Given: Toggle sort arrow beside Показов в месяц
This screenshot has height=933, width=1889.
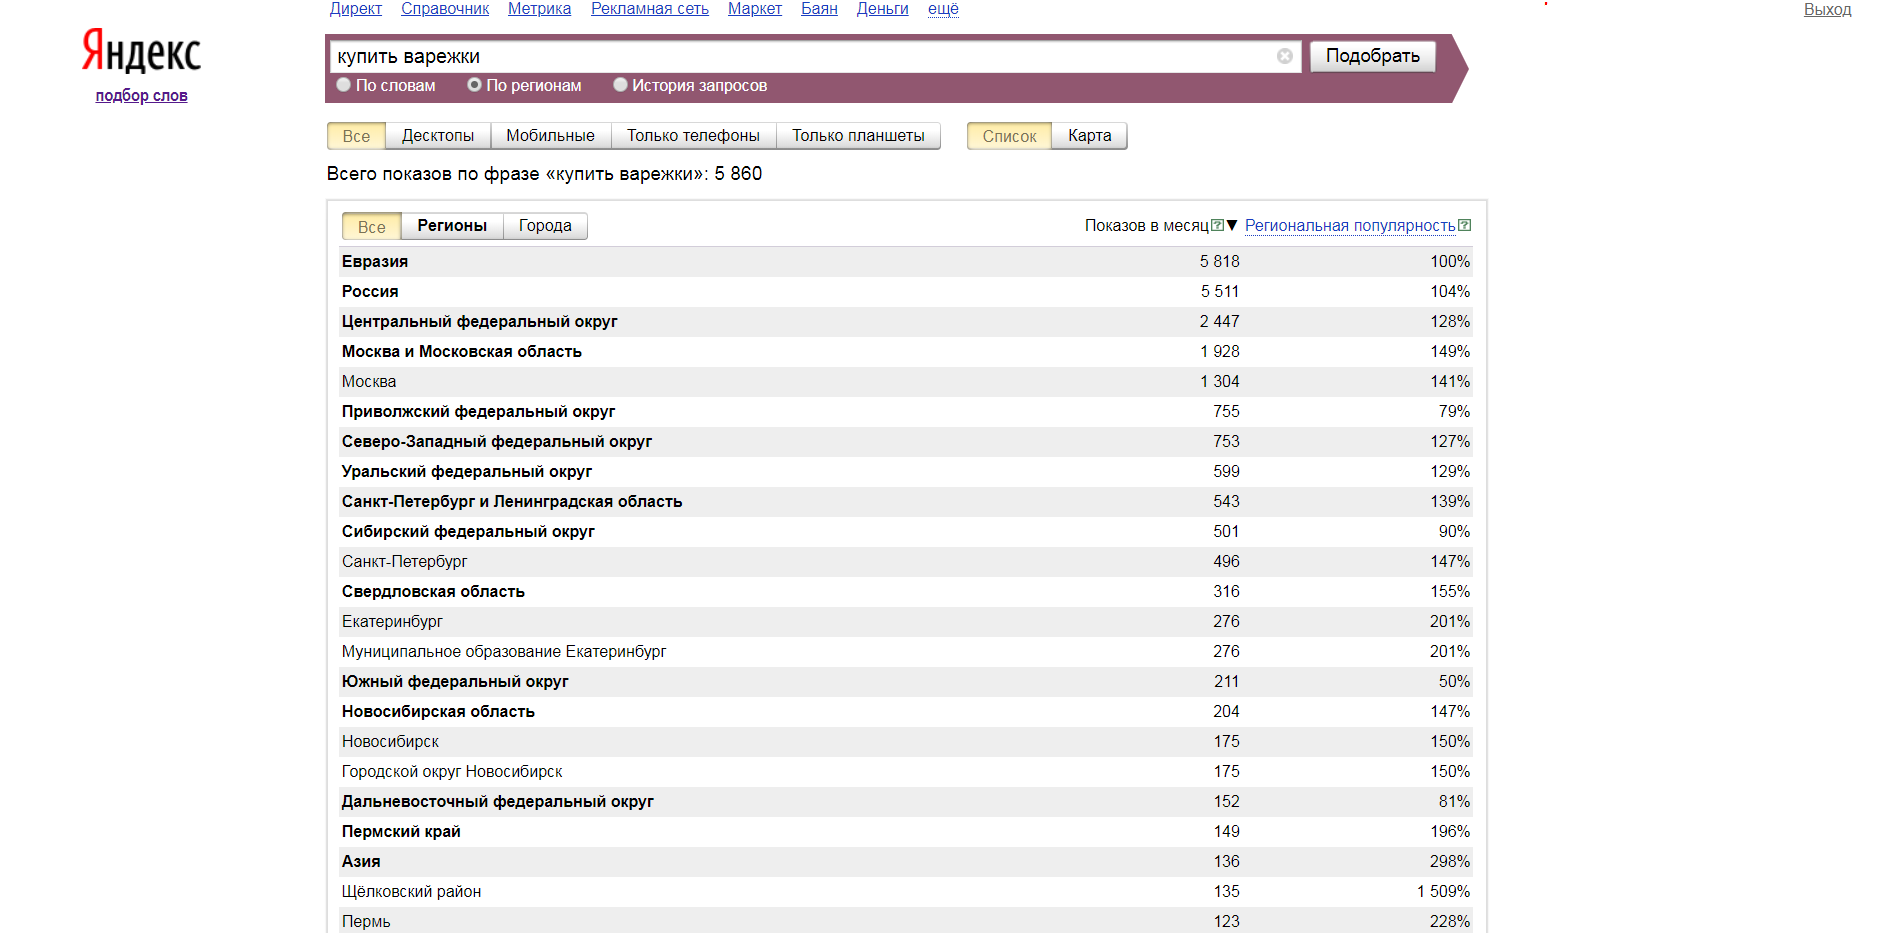Looking at the screenshot, I should tap(1232, 225).
